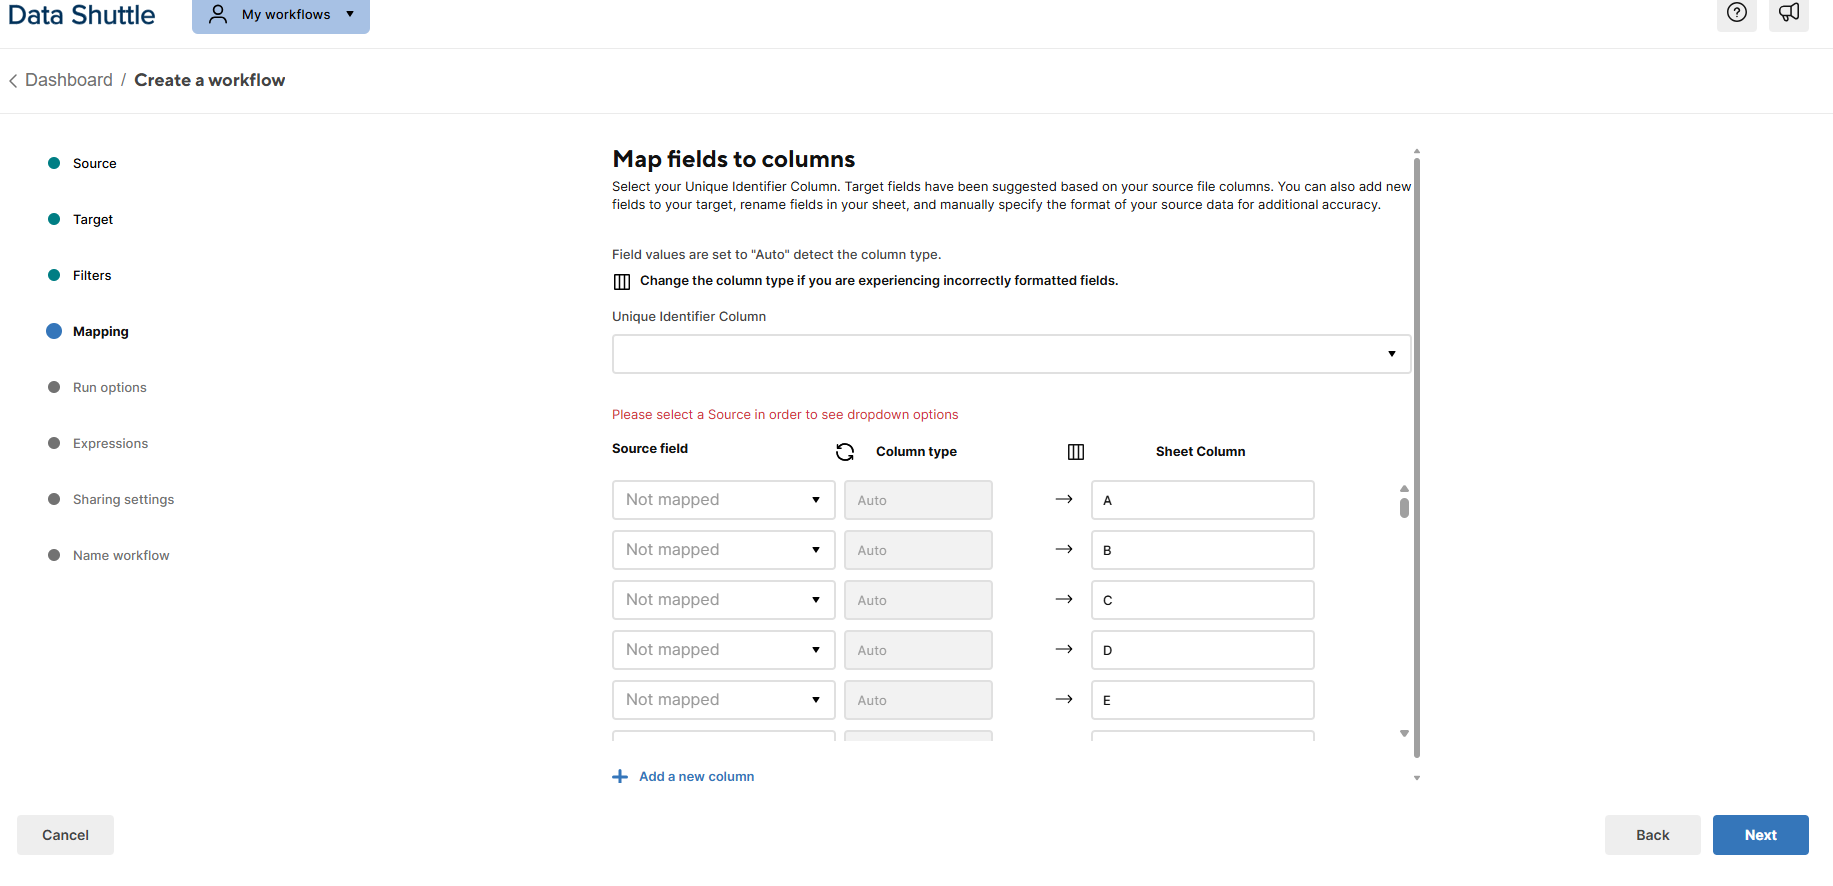The width and height of the screenshot is (1833, 886).
Task: Click the arrow pointing to sheet column C
Action: (x=1064, y=599)
